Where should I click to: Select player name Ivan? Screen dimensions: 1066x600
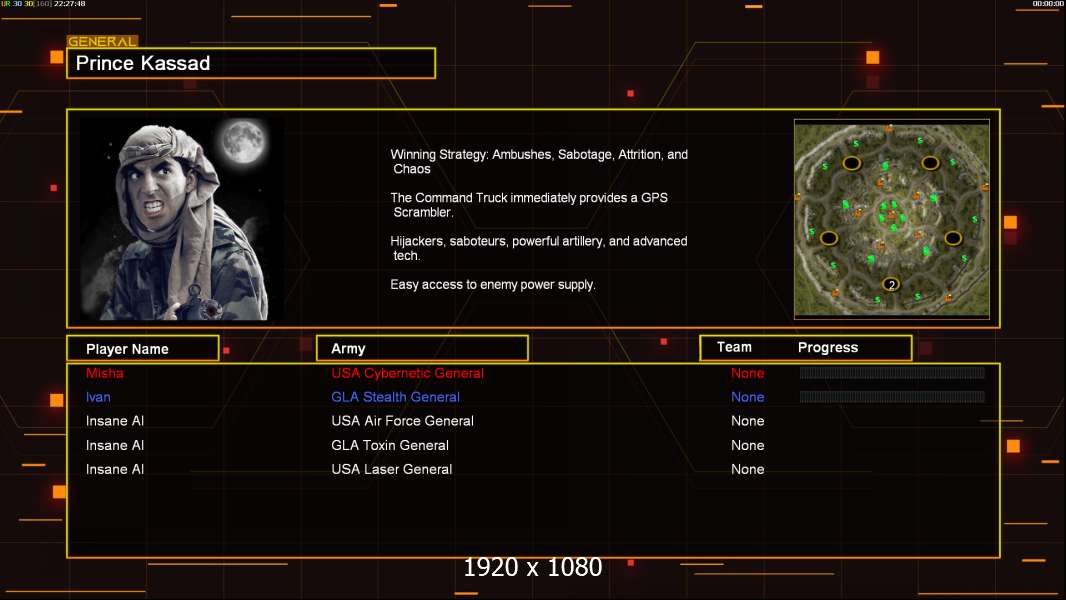pyautogui.click(x=98, y=397)
